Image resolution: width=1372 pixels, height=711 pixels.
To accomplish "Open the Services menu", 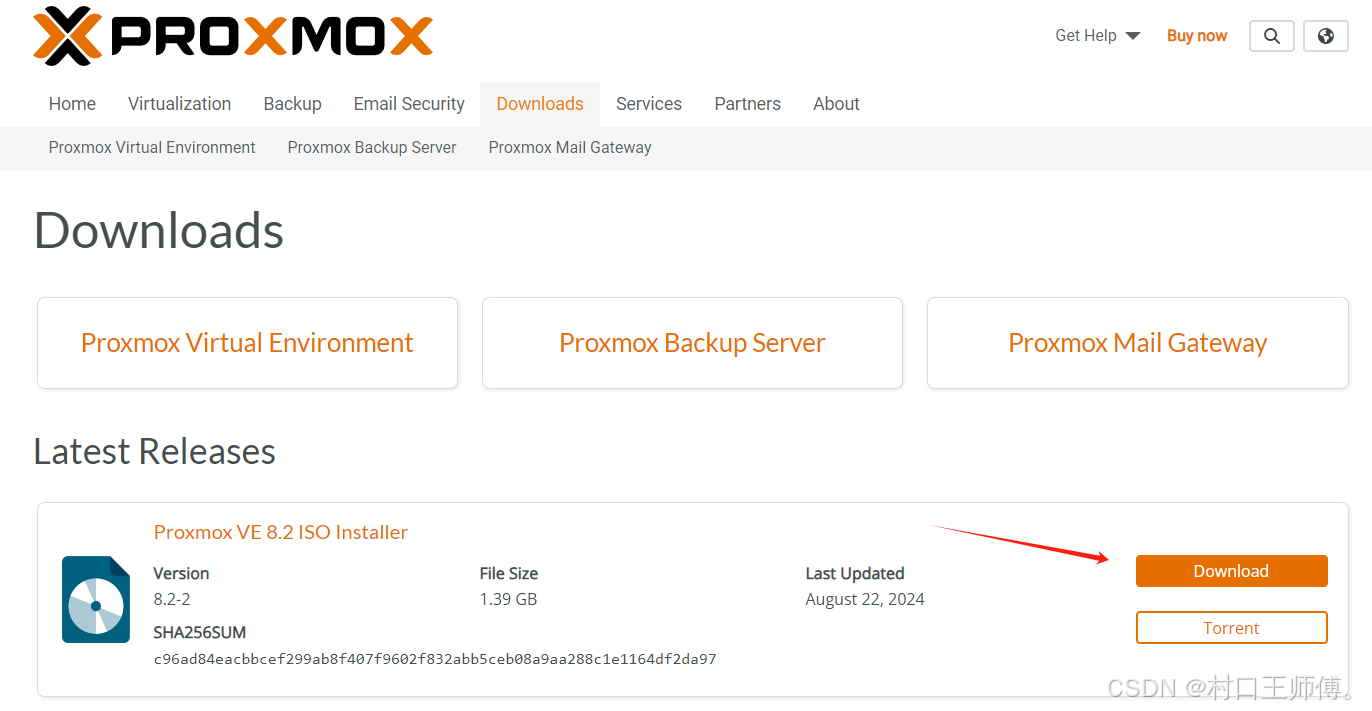I will (x=649, y=104).
